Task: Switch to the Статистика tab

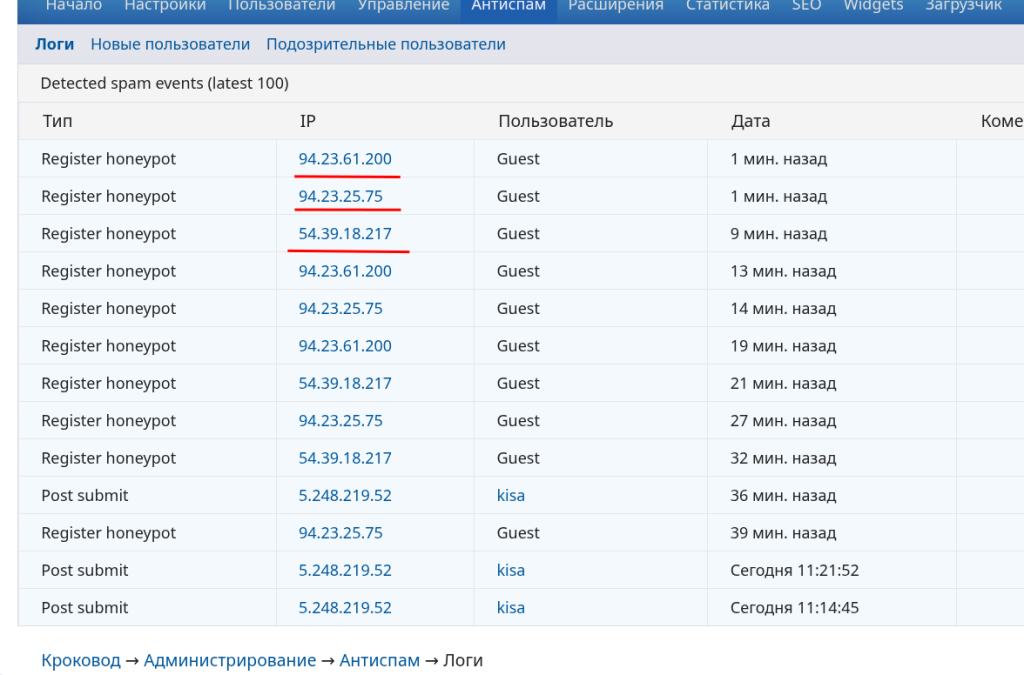Action: click(x=727, y=6)
